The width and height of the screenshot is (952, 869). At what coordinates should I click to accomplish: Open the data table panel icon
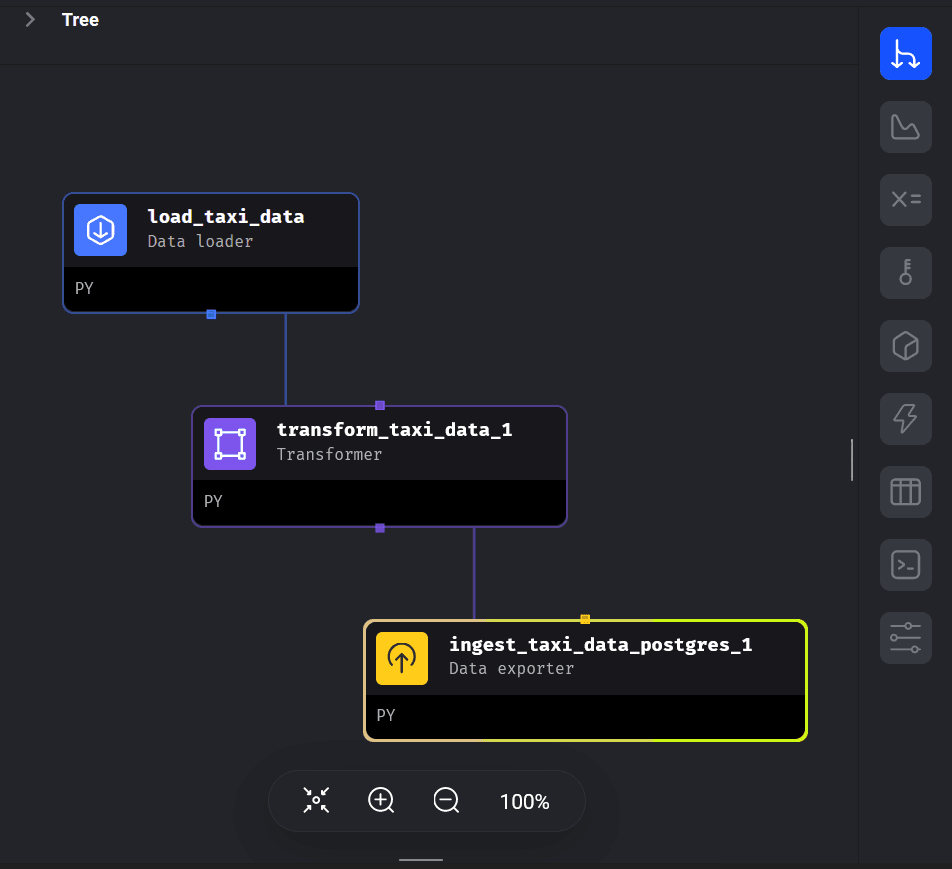[905, 492]
